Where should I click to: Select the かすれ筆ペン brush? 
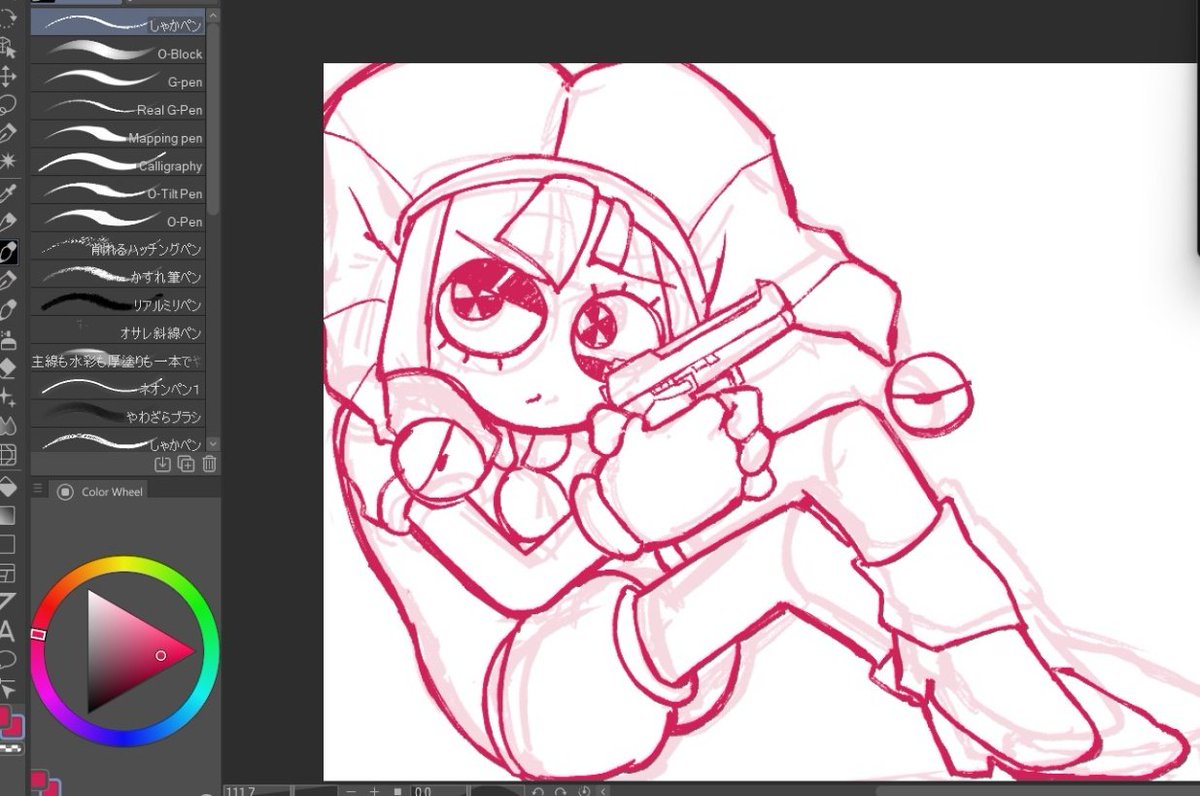[118, 274]
